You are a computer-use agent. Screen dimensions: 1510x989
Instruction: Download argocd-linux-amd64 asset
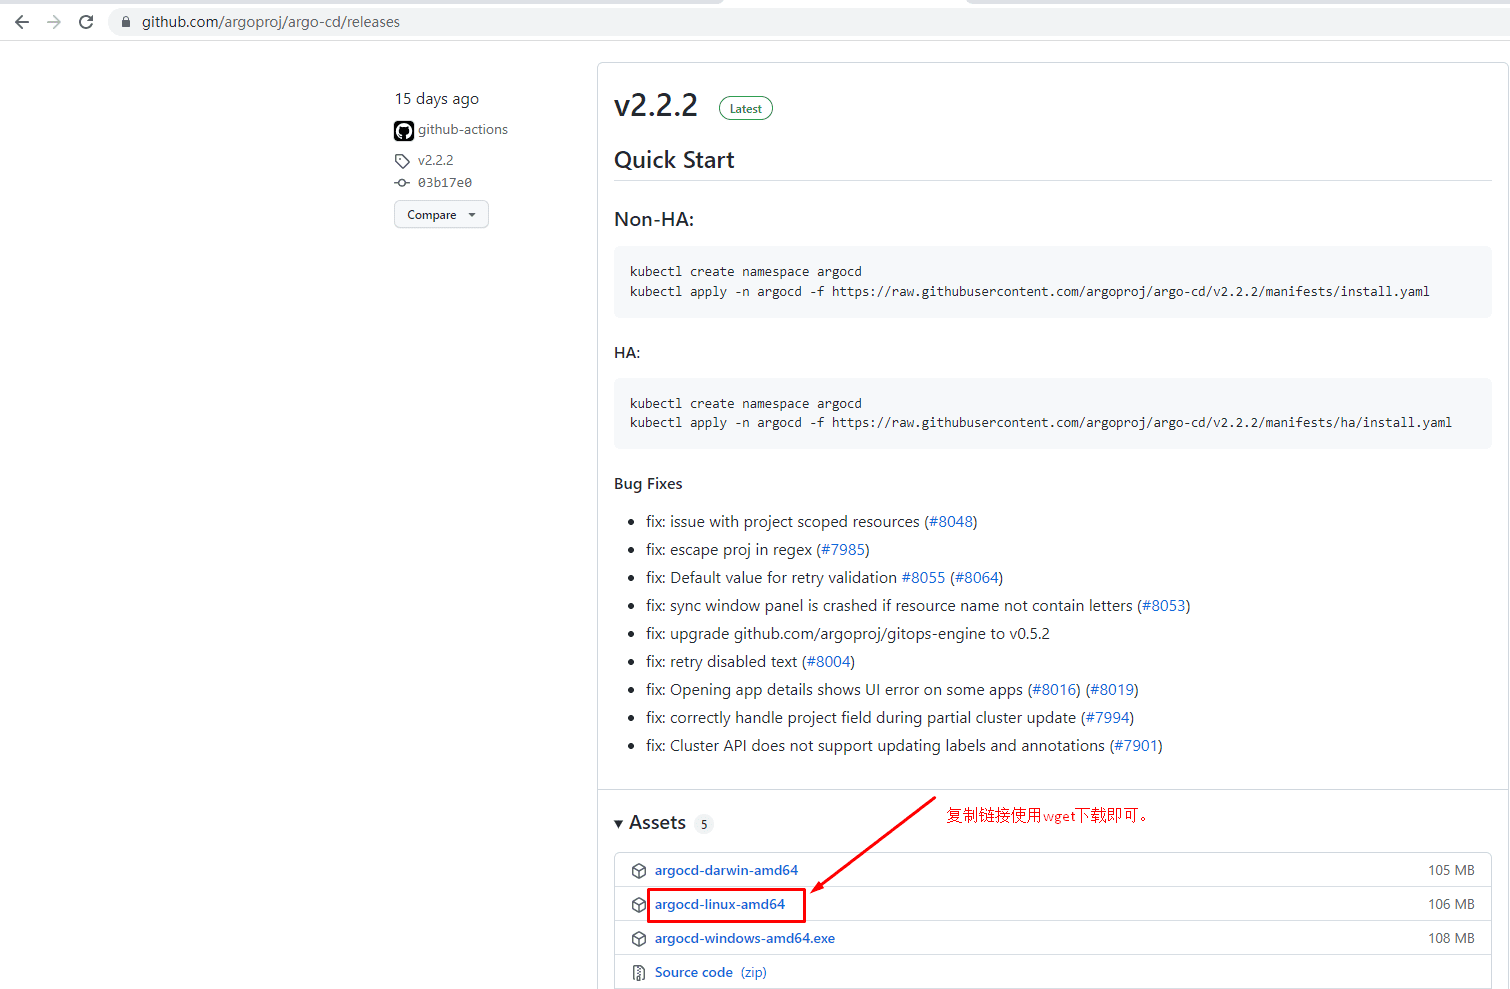click(x=720, y=904)
